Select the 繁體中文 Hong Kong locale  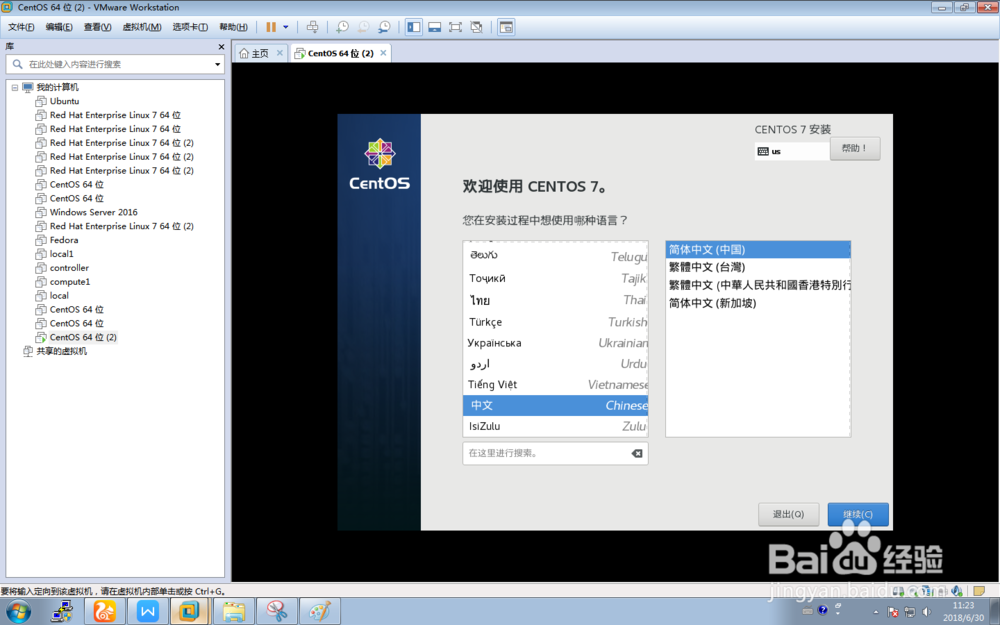(x=758, y=285)
